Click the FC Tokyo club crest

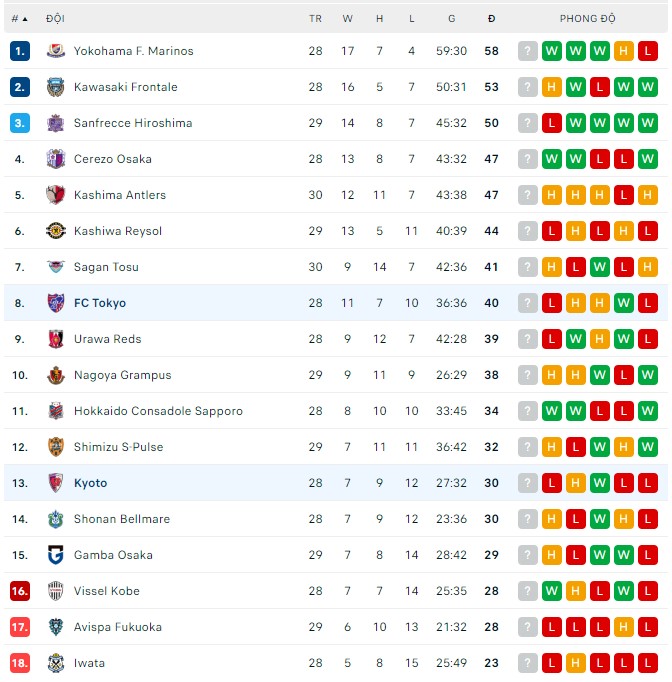(56, 303)
